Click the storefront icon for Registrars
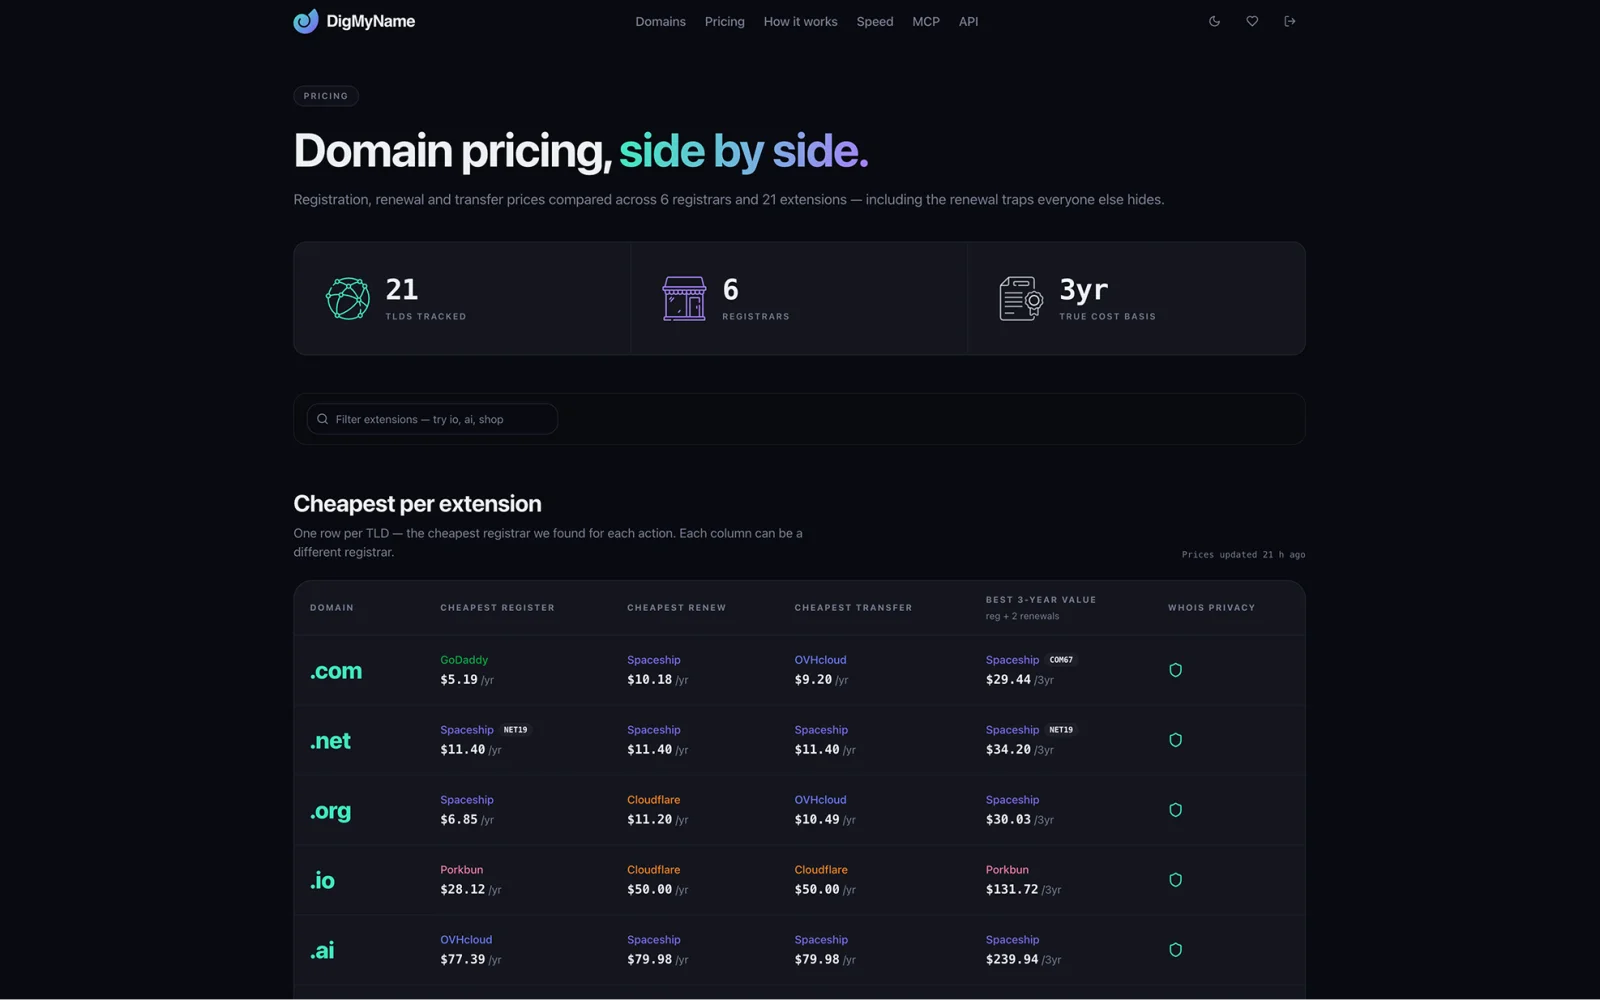Image resolution: width=1600 pixels, height=1000 pixels. (684, 298)
